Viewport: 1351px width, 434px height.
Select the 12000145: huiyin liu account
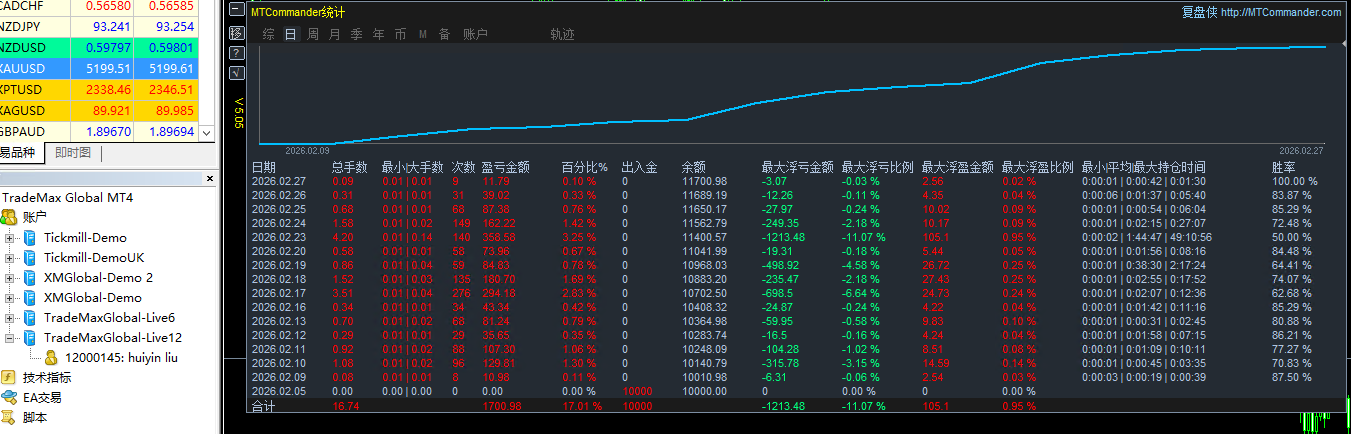click(121, 357)
